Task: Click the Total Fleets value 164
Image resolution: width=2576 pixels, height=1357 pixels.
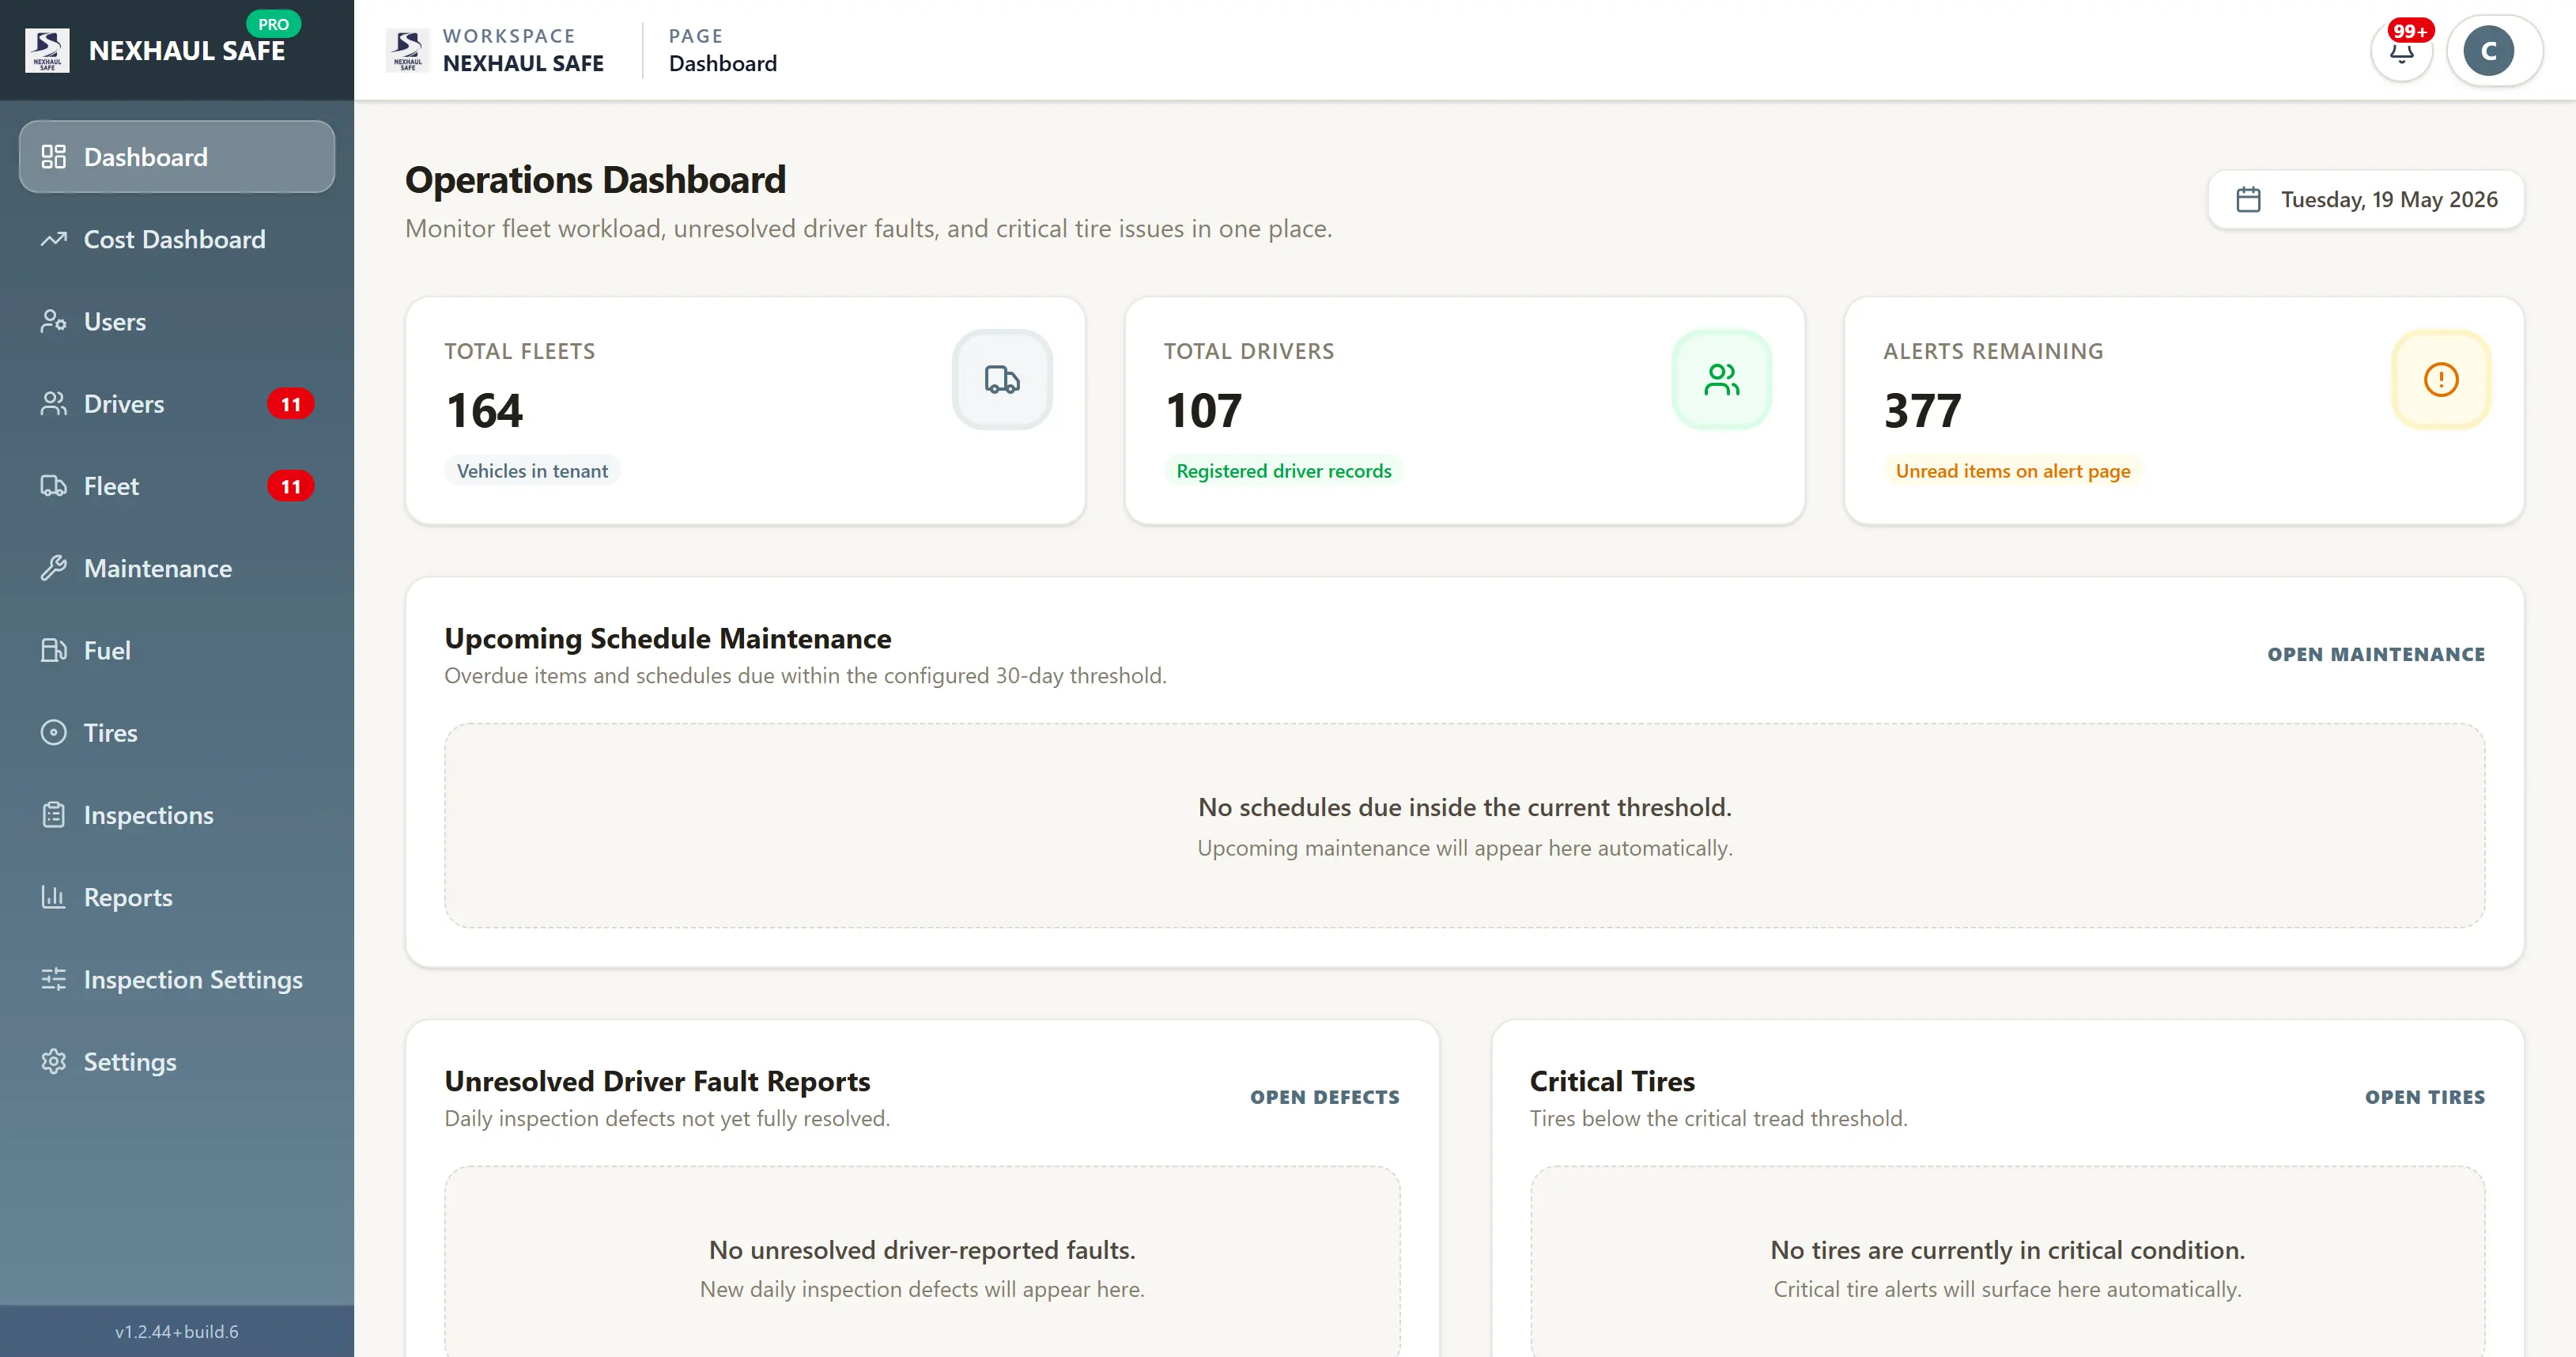Action: pyautogui.click(x=484, y=411)
